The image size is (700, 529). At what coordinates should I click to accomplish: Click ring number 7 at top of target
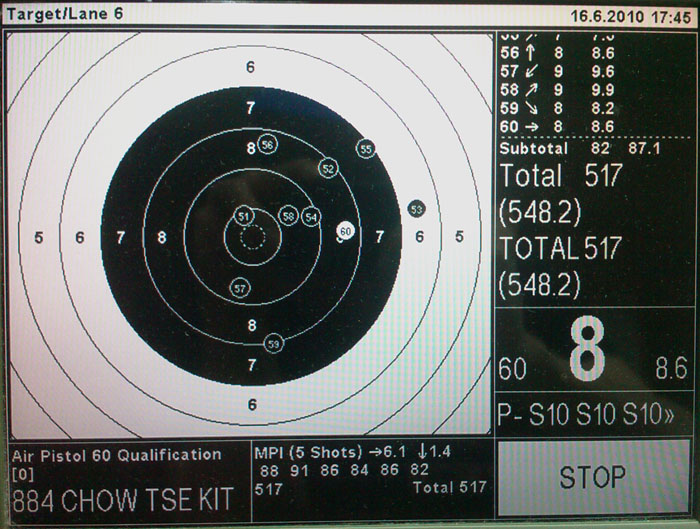(250, 108)
